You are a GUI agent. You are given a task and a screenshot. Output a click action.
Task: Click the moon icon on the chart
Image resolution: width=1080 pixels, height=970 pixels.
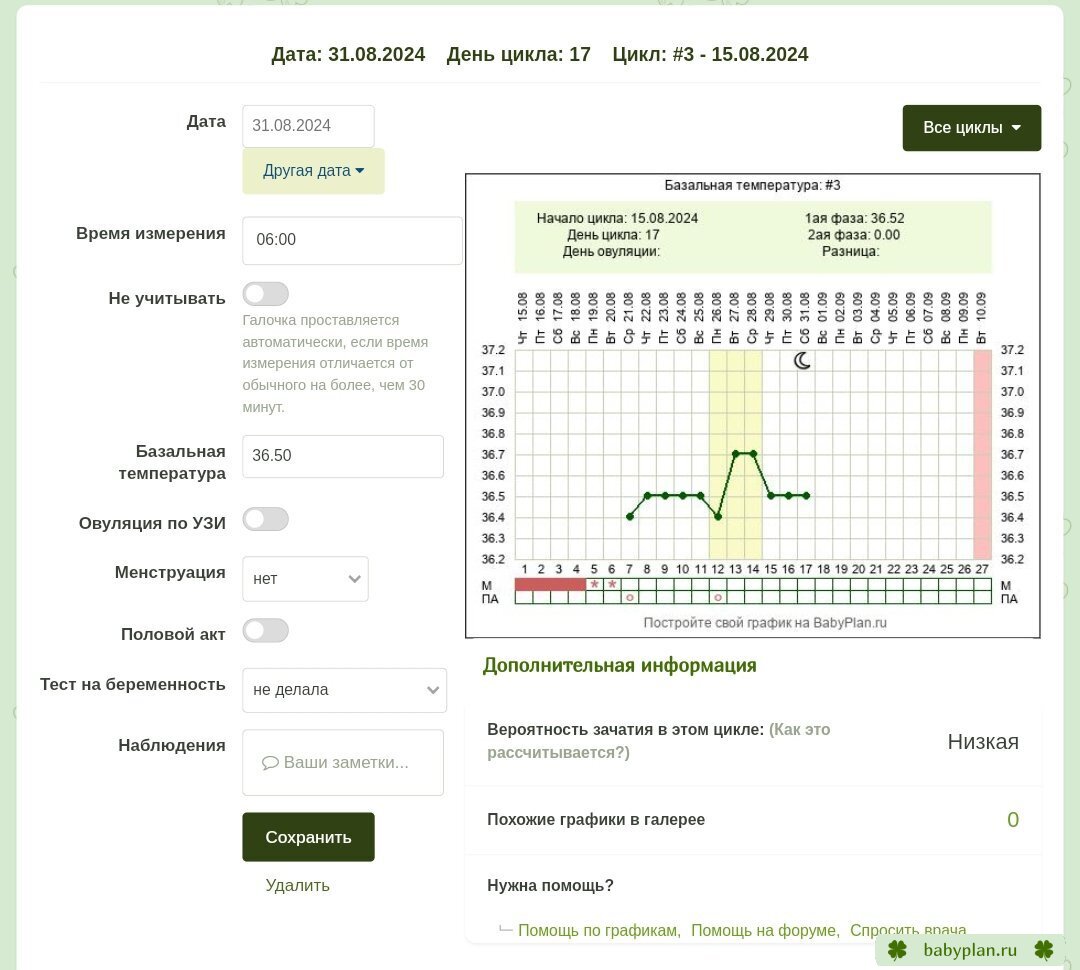802,360
